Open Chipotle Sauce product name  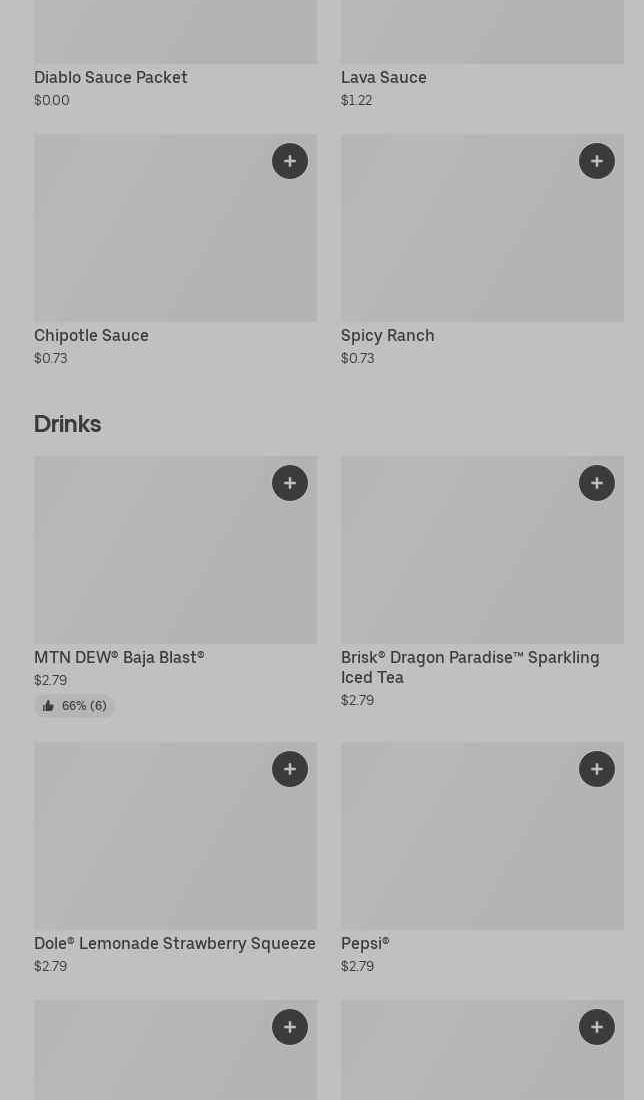(x=91, y=336)
